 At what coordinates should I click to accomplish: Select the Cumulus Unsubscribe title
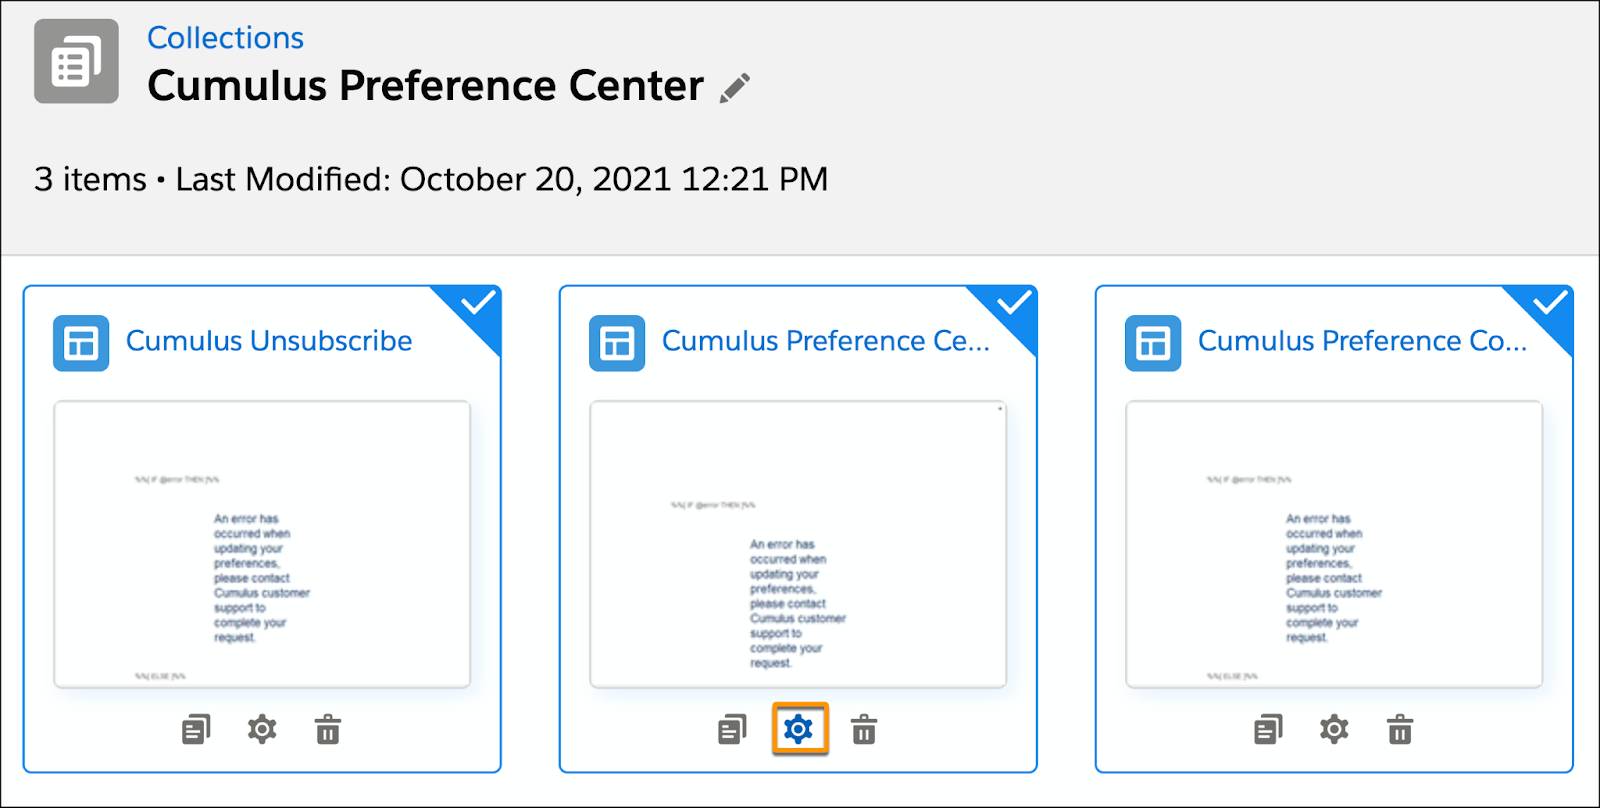pyautogui.click(x=268, y=341)
